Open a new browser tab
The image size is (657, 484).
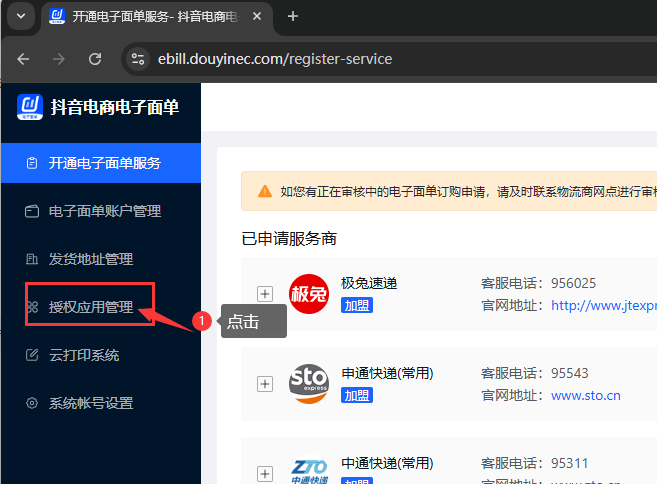tap(293, 16)
